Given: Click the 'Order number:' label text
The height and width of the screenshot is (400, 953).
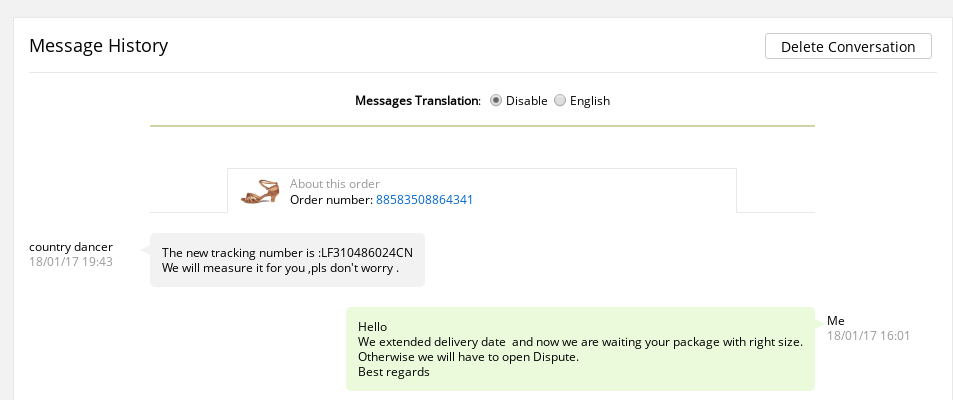Looking at the screenshot, I should pos(331,200).
